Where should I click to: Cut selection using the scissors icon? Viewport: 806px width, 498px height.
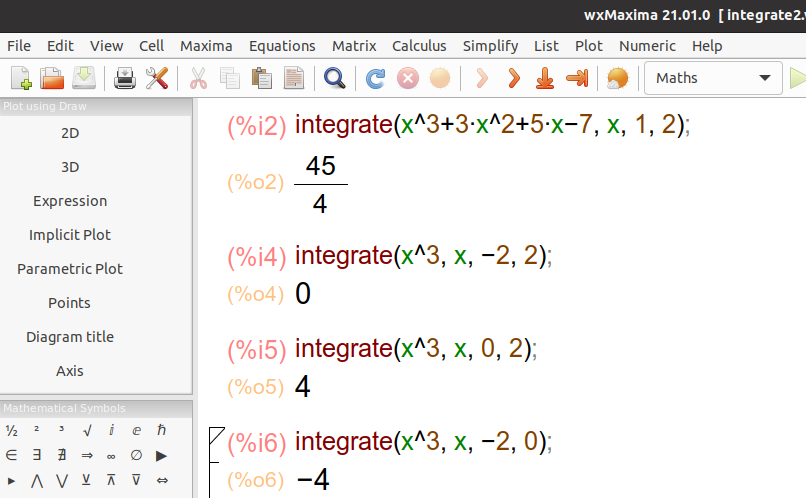tap(198, 78)
